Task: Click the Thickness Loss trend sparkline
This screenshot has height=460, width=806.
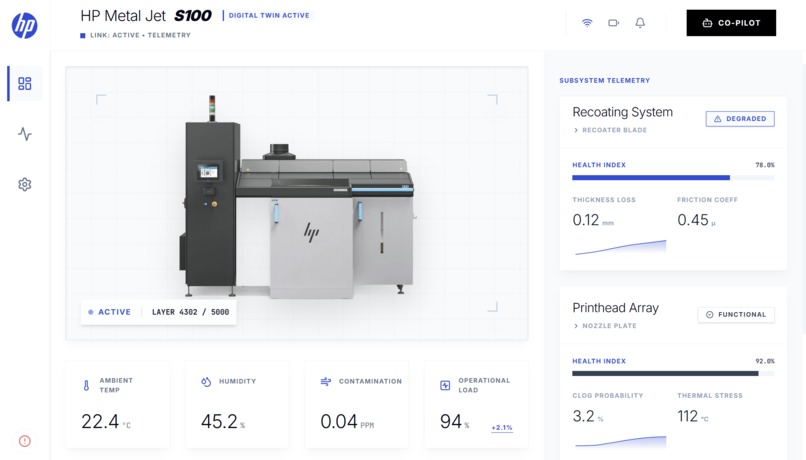Action: [620, 247]
